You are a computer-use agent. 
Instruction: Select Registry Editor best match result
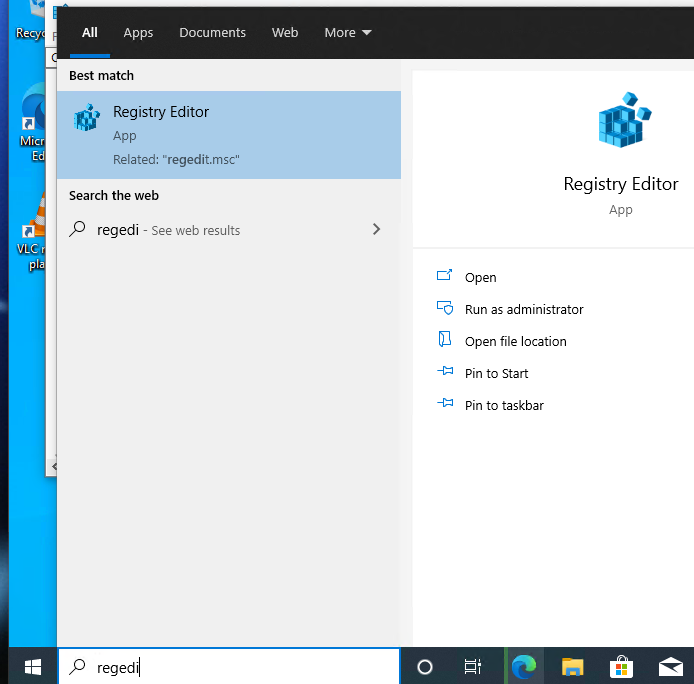[229, 135]
